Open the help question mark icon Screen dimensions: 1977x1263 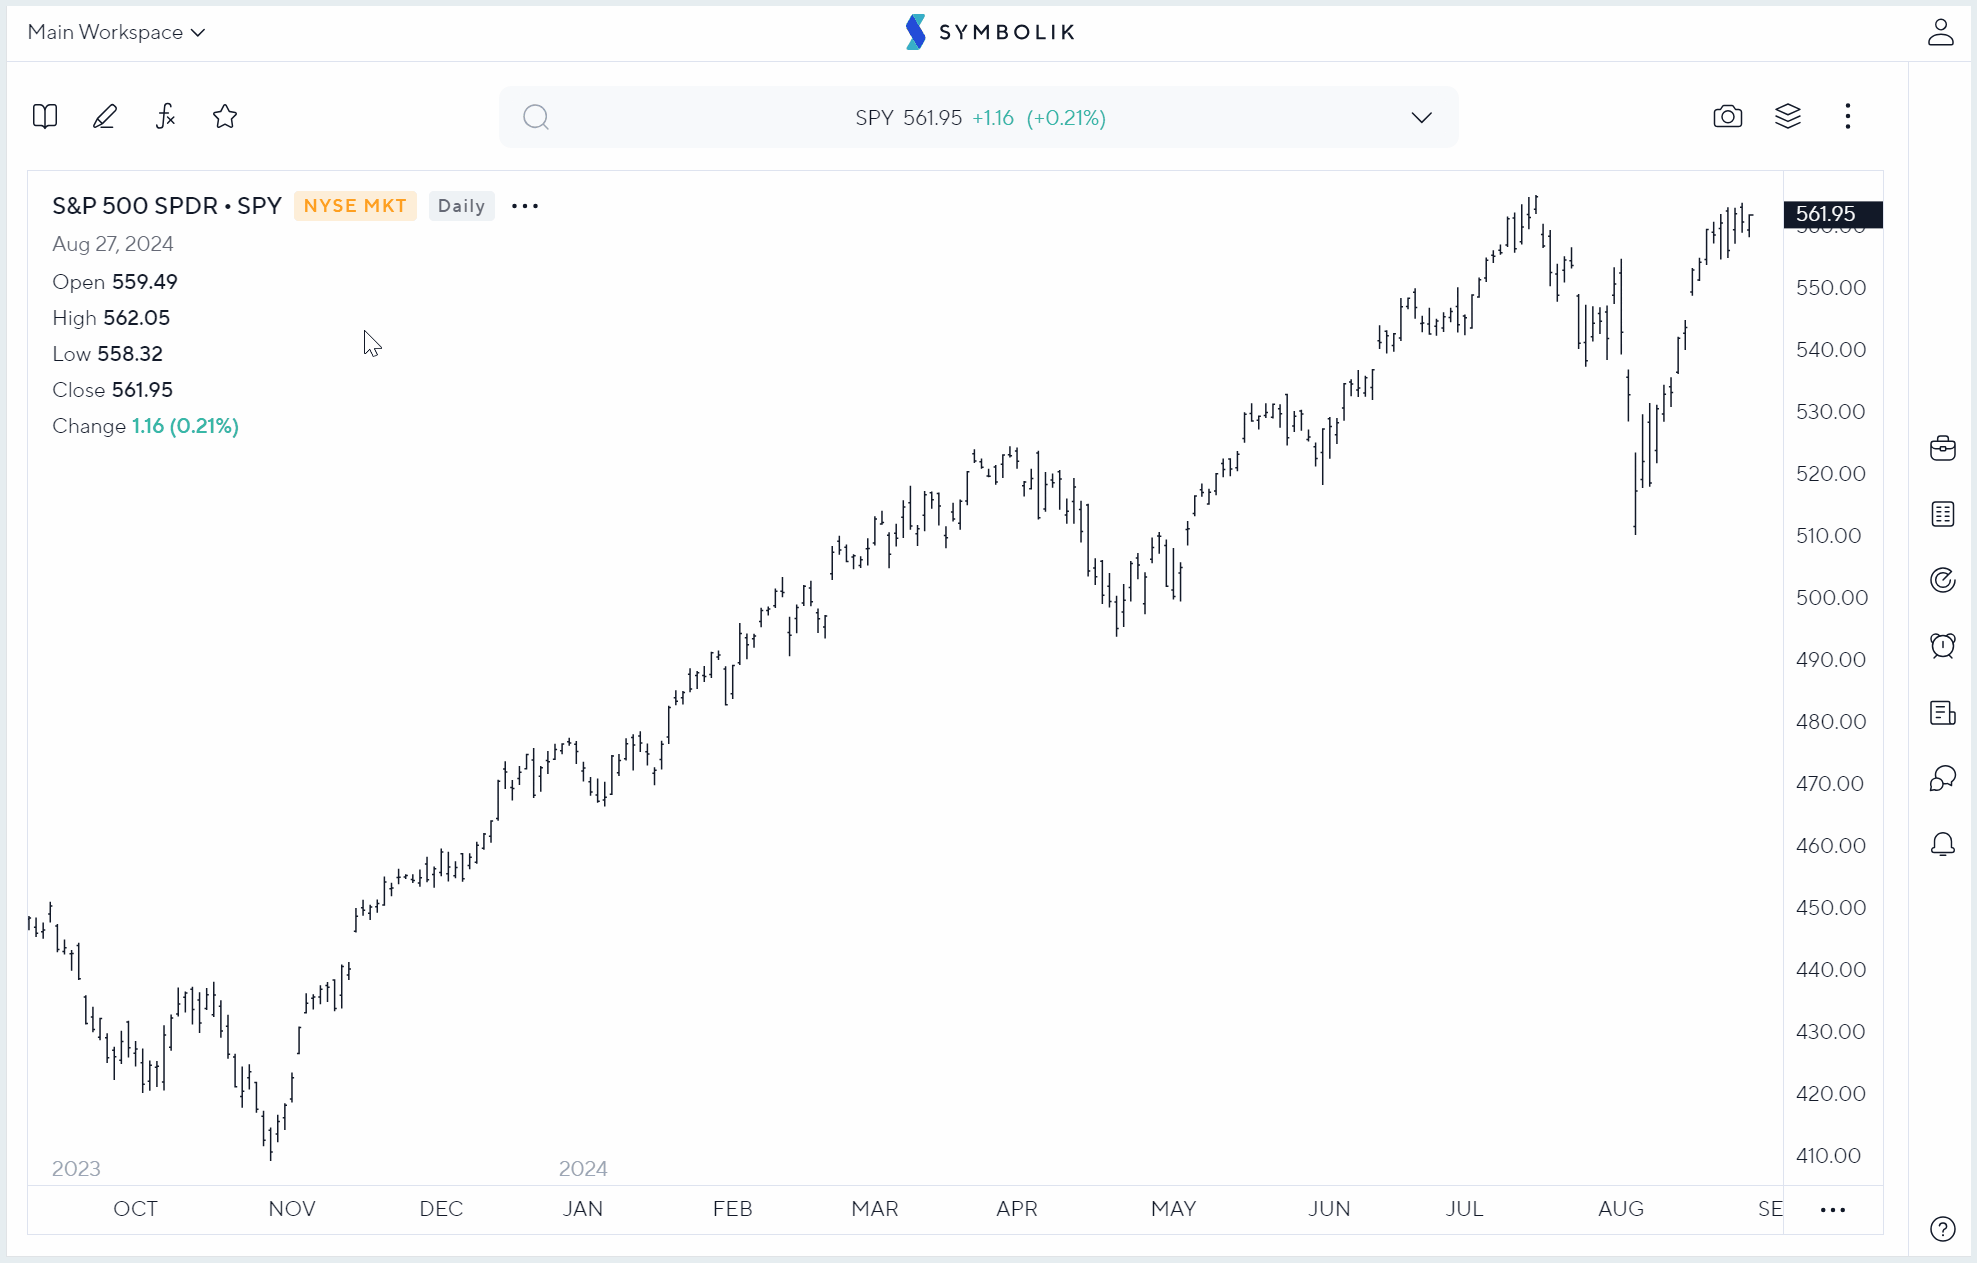point(1942,1229)
